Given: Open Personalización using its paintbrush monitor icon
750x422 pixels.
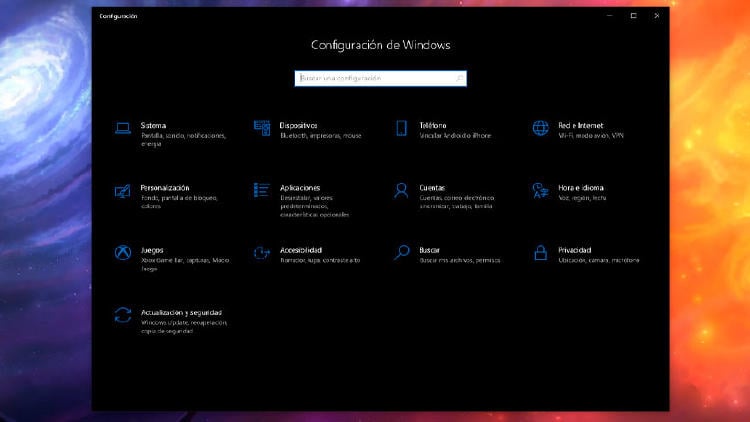Looking at the screenshot, I should 122,190.
